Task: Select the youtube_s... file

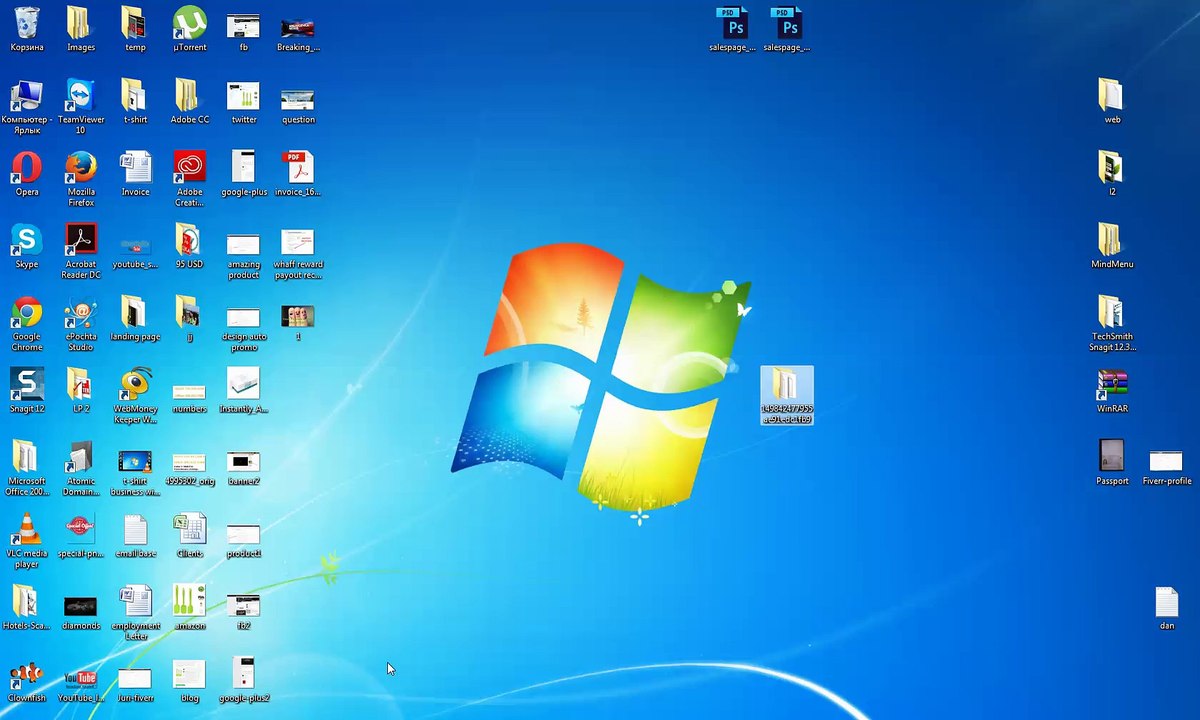Action: (x=135, y=251)
